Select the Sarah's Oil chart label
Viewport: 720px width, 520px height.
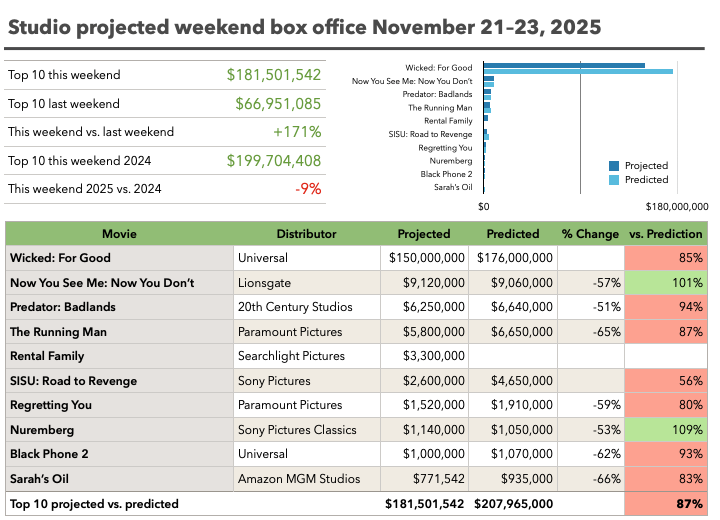[453, 187]
